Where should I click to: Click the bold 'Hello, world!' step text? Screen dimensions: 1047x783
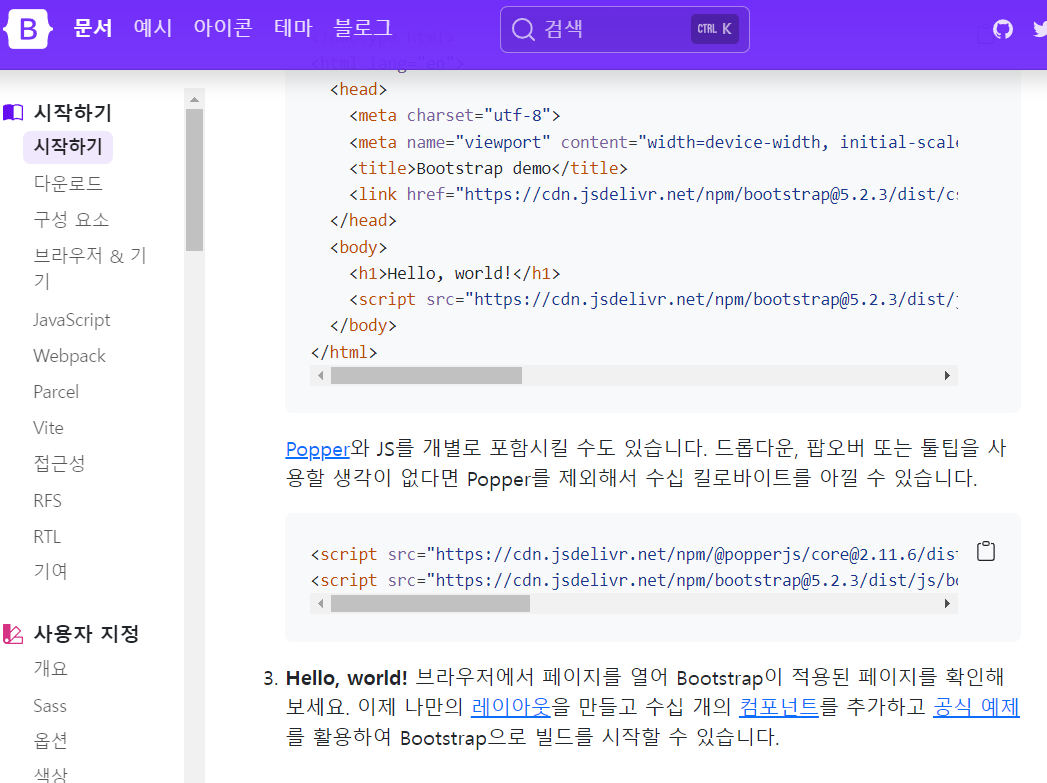click(x=347, y=678)
